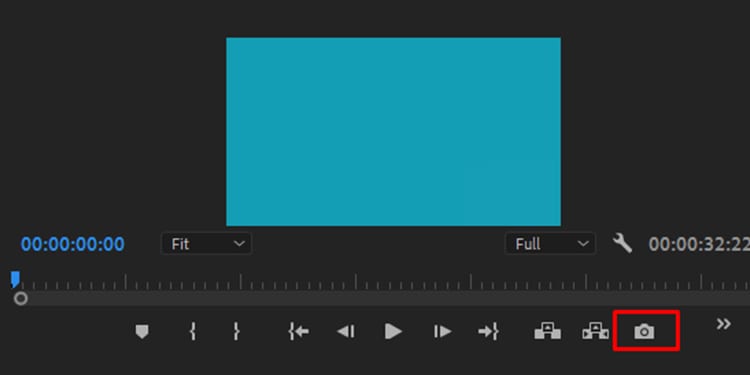Play the sequence
750x375 pixels.
click(393, 331)
